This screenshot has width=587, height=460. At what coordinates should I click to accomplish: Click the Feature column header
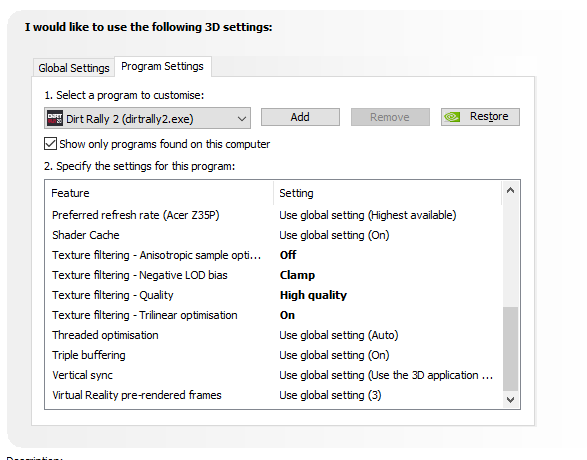click(x=159, y=193)
